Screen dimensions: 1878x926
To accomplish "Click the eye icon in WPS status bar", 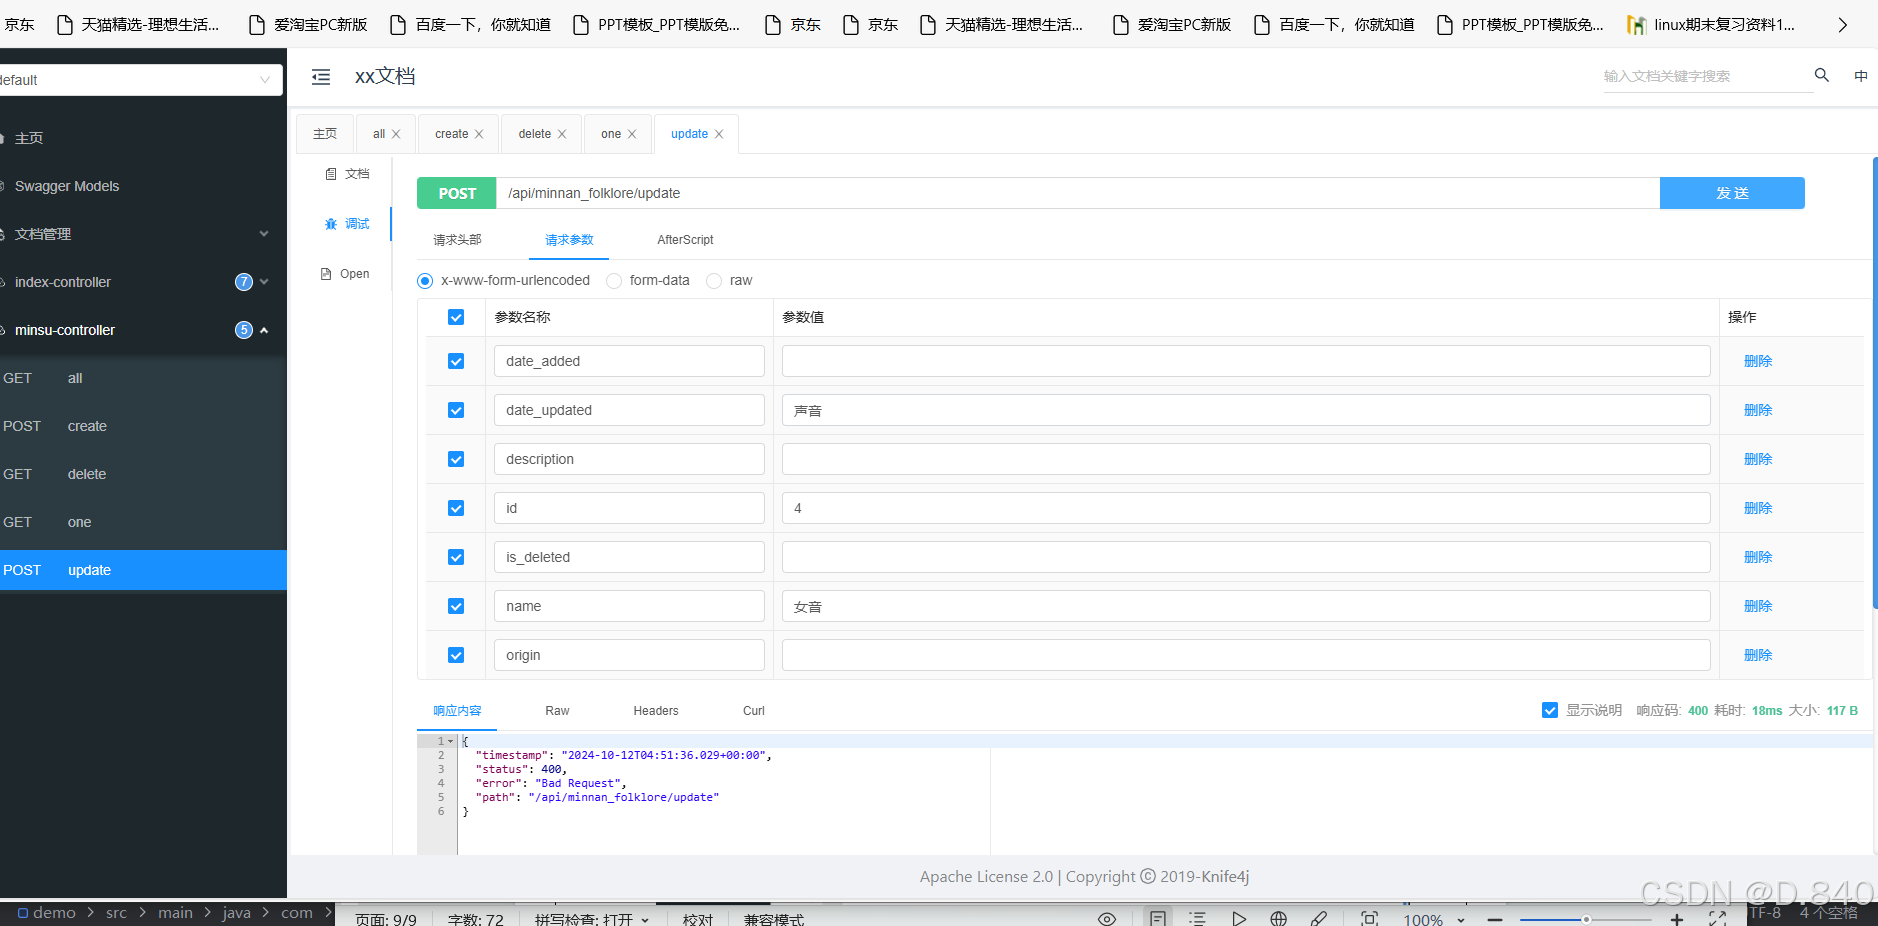I will [x=1106, y=917].
